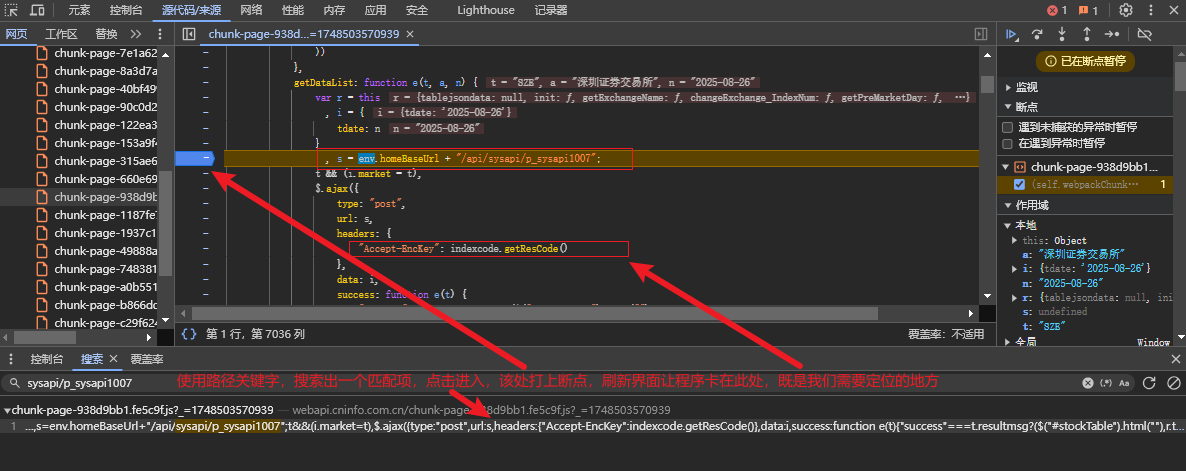Close the 搜索 drawer tab
The width and height of the screenshot is (1186, 471).
pyautogui.click(x=113, y=359)
